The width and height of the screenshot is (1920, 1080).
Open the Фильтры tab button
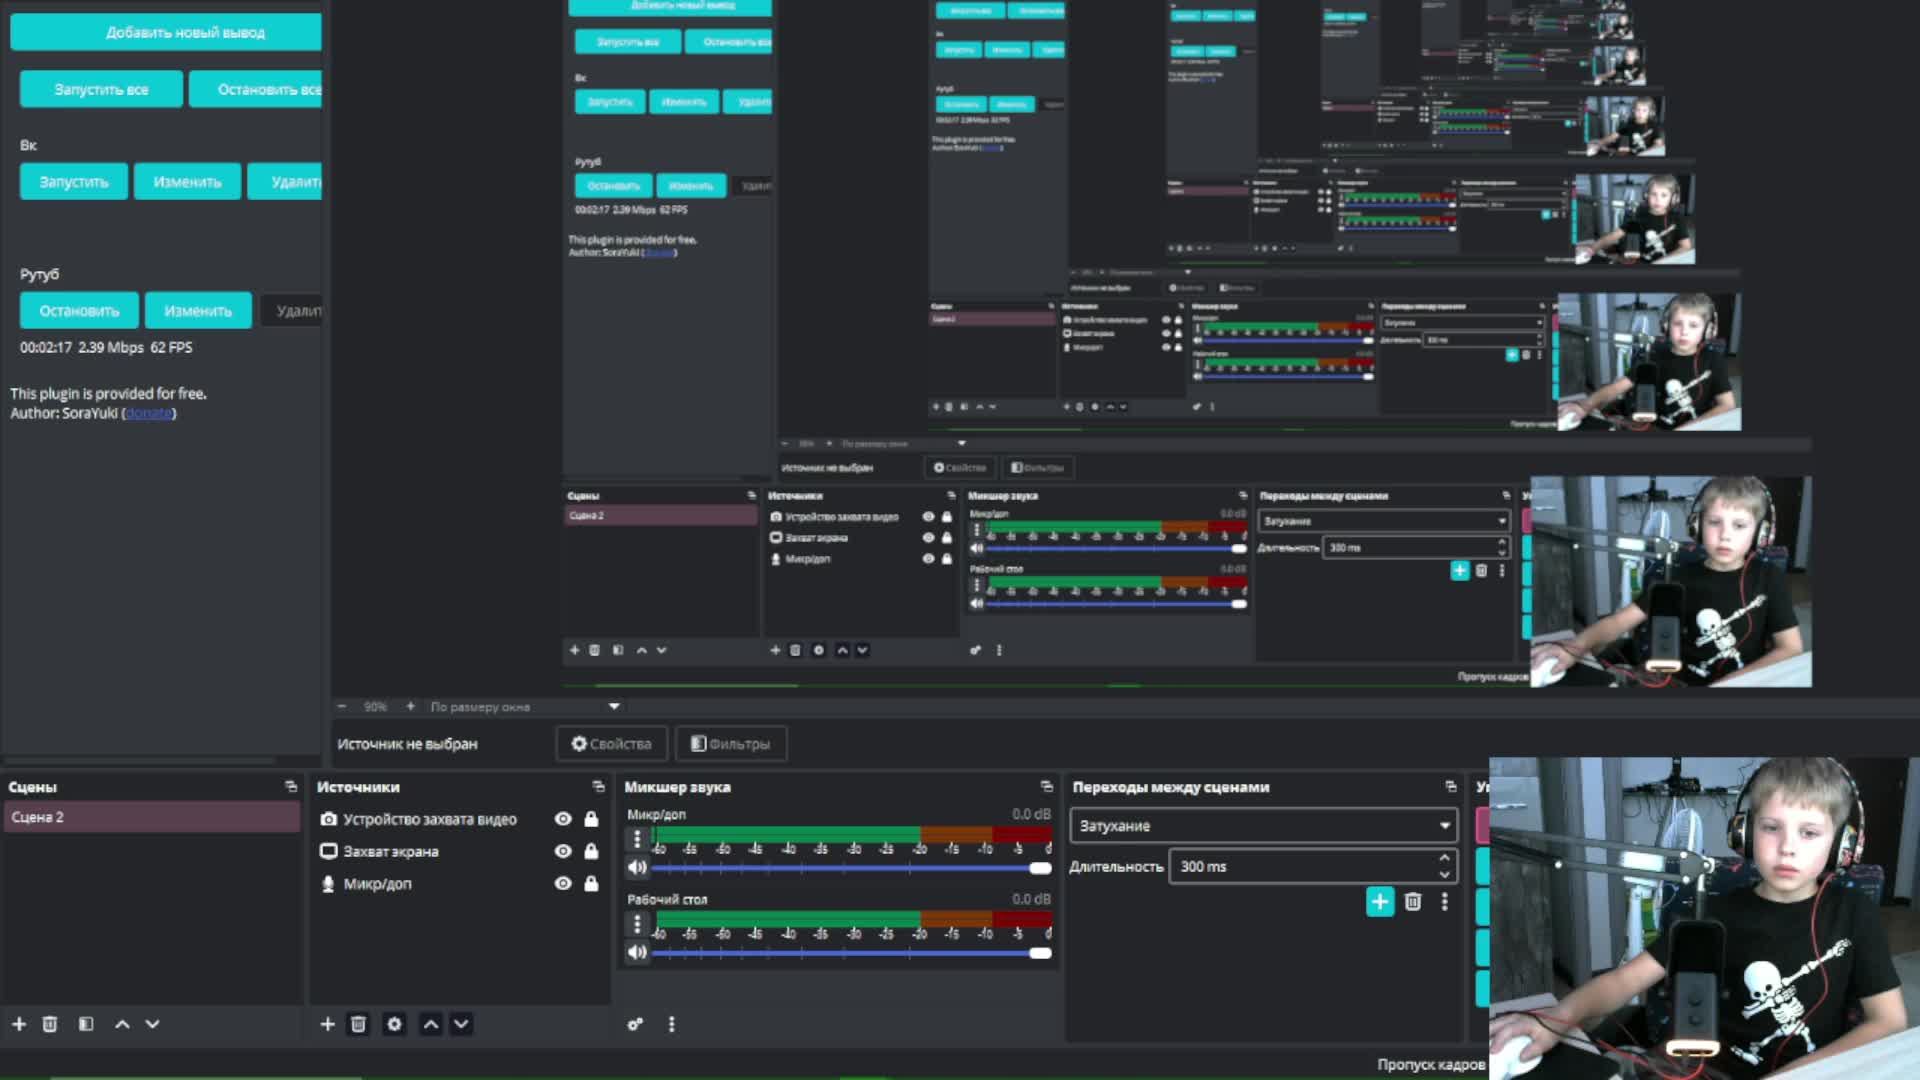pos(731,744)
